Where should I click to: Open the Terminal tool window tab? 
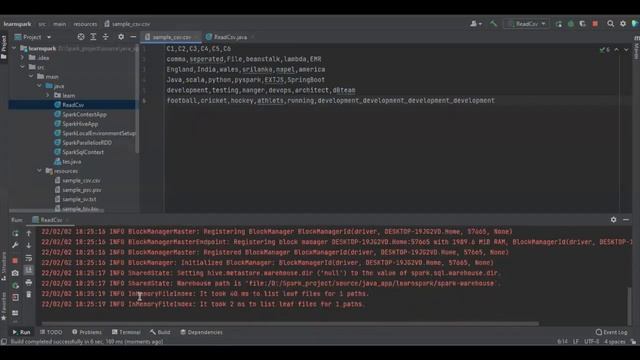pyautogui.click(x=126, y=332)
